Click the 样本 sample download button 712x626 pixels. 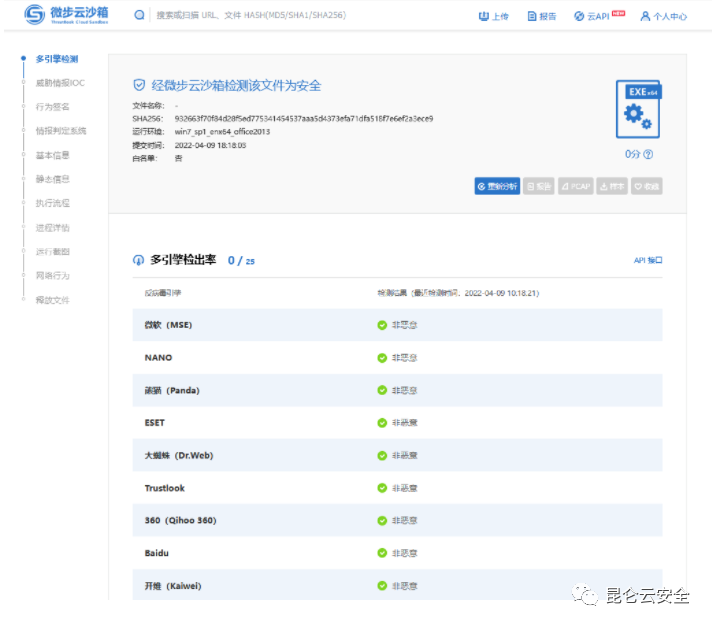click(x=612, y=186)
